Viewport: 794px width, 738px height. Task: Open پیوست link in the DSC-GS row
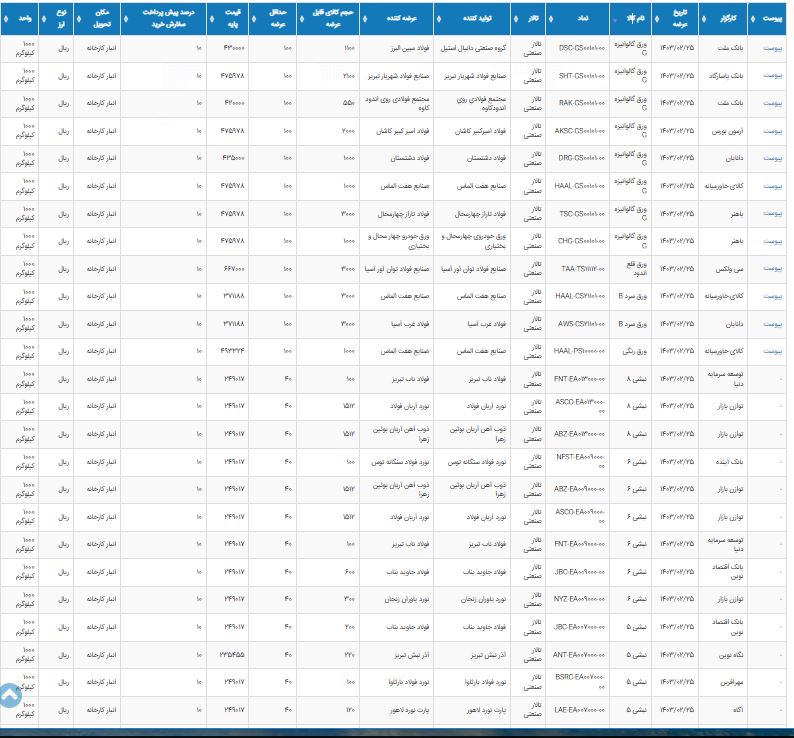click(772, 49)
